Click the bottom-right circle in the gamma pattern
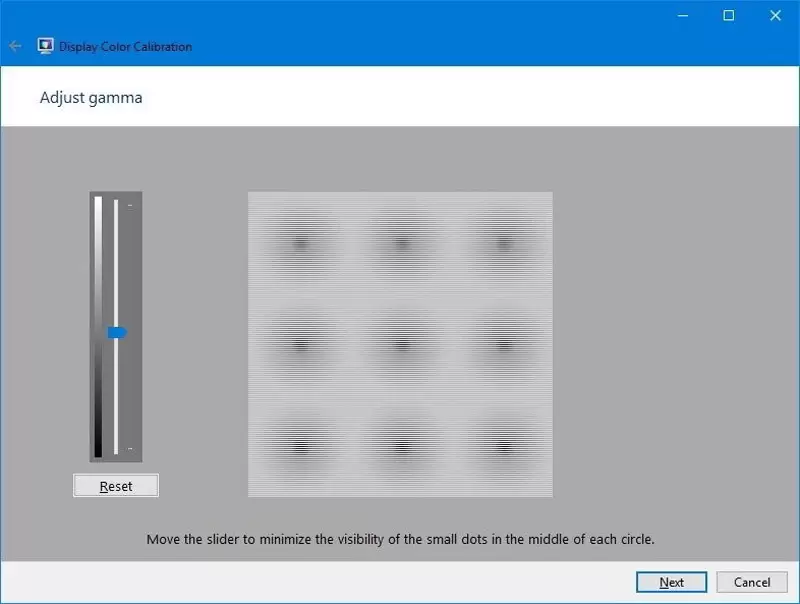The image size is (800, 604). (x=502, y=445)
